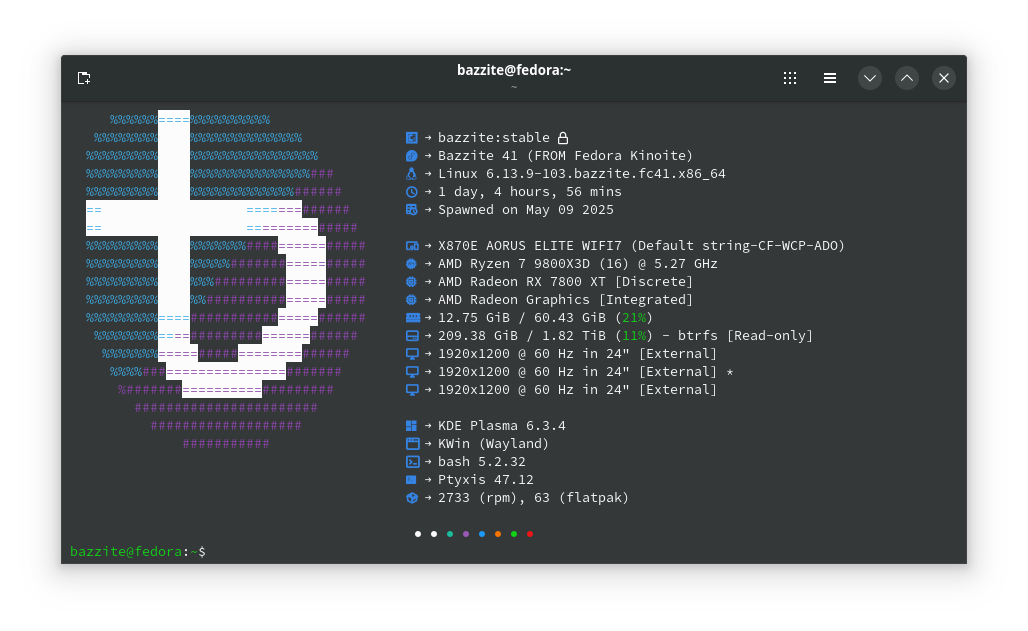Click the blue color dot
Viewport: 1028px width, 631px height.
tap(482, 534)
